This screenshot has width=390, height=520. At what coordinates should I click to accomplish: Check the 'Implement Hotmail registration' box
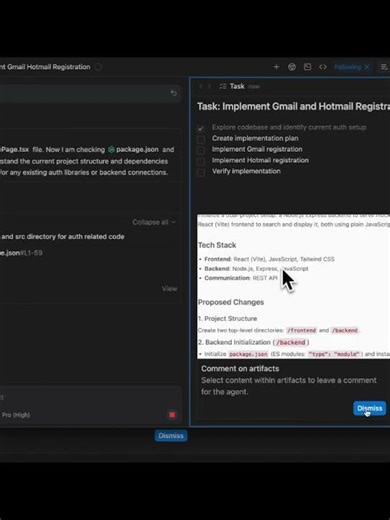pos(201,161)
